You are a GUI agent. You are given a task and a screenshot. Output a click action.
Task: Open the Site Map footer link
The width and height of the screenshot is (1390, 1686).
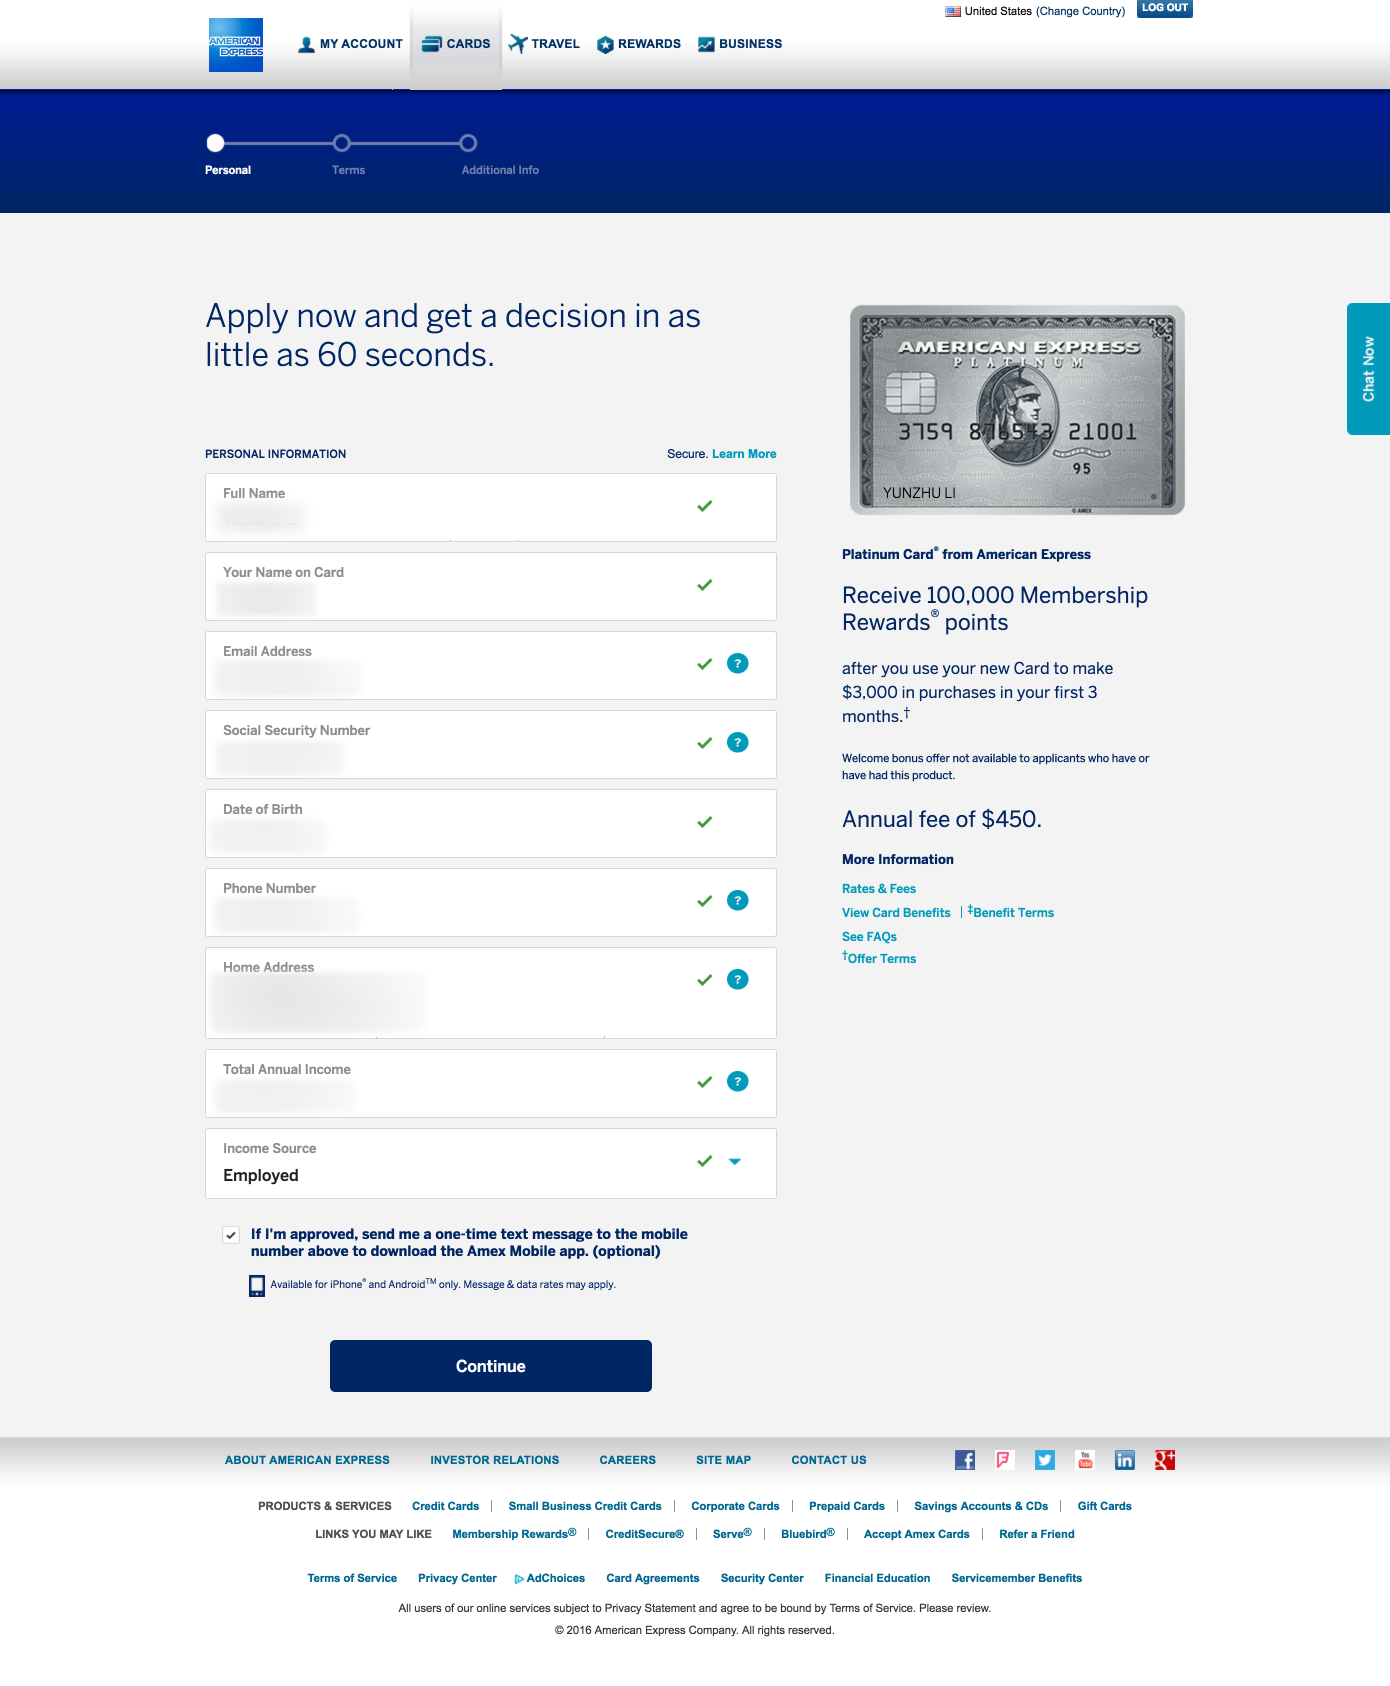pyautogui.click(x=724, y=1460)
